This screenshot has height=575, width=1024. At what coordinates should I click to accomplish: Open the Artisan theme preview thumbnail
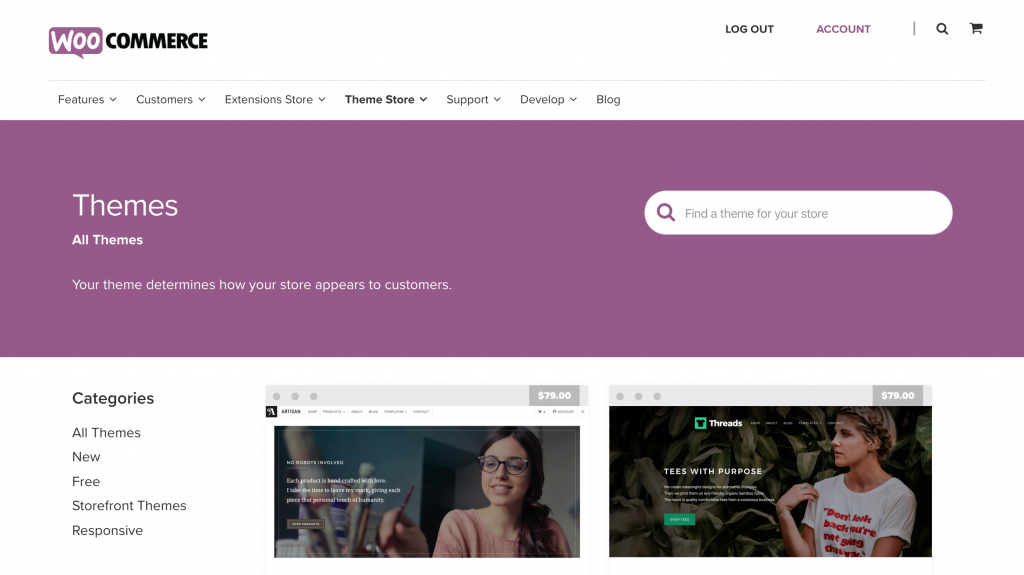tap(427, 481)
